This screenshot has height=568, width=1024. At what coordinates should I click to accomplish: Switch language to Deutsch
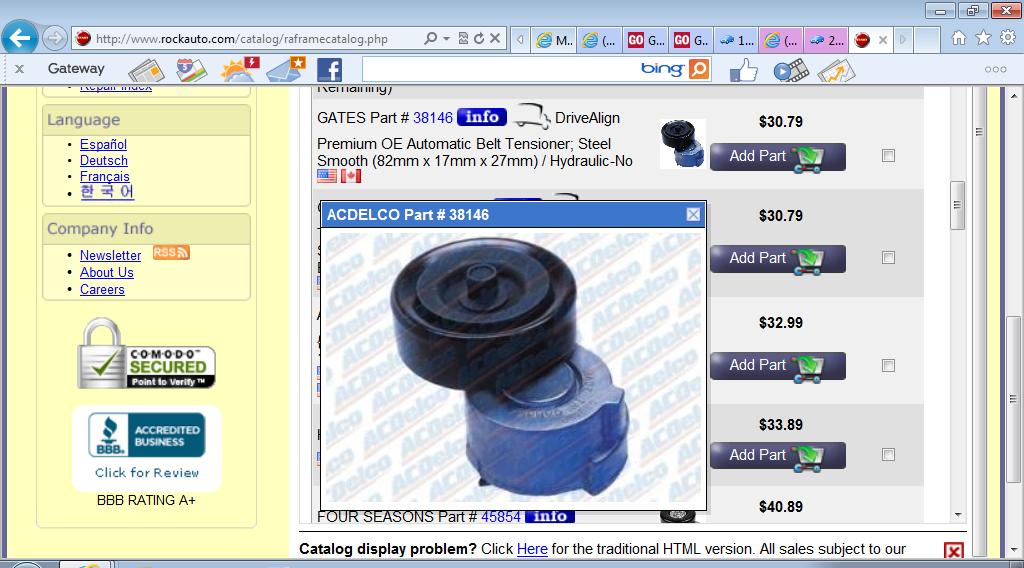click(104, 161)
